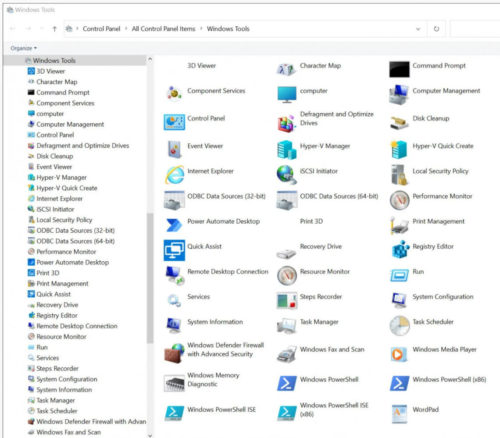Click the search box at top right
The height and width of the screenshot is (438, 500).
point(475,29)
